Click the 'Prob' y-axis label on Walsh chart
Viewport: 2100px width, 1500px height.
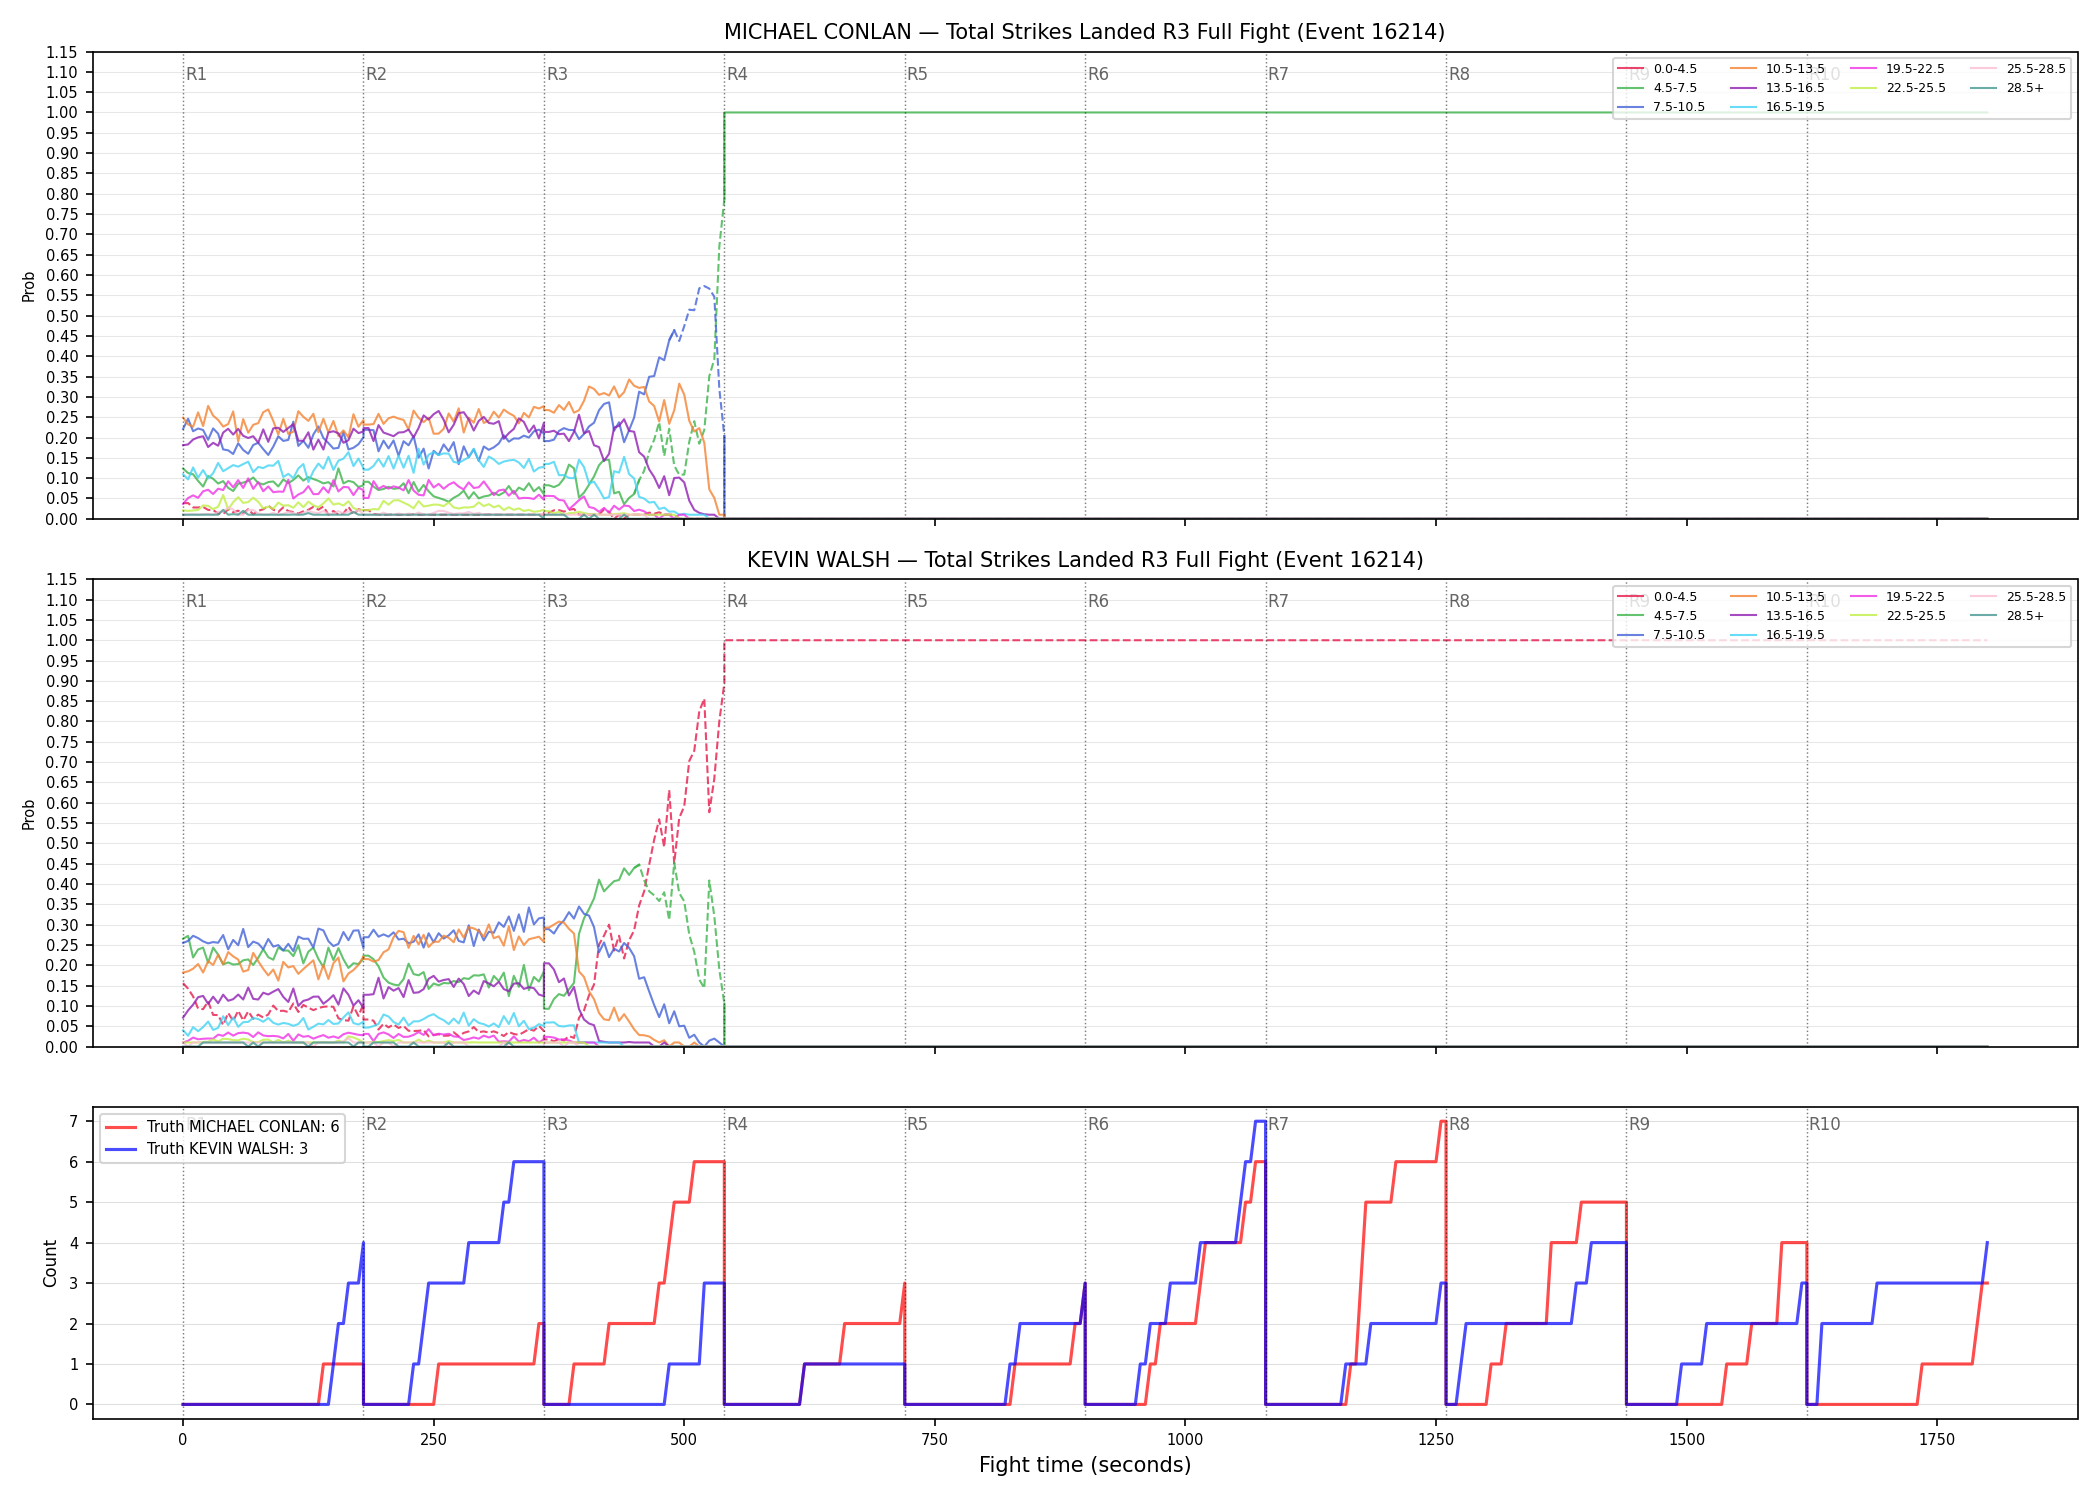click(29, 815)
